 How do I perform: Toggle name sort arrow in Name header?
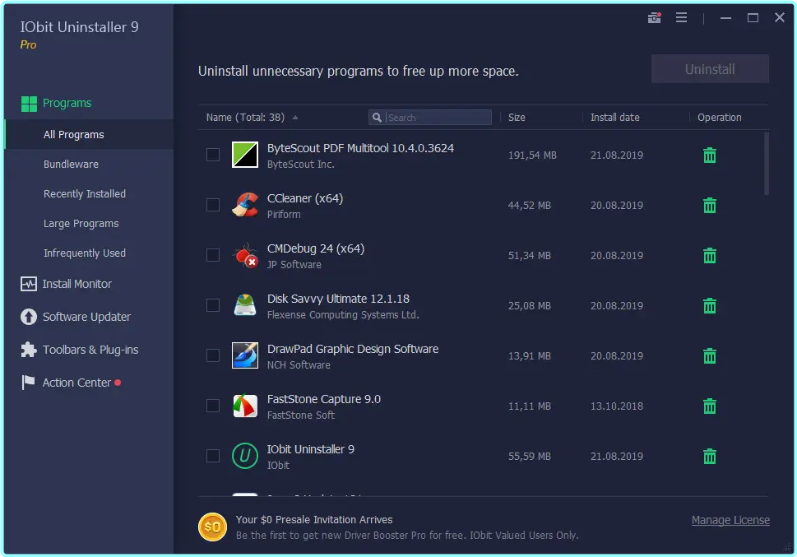pyautogui.click(x=295, y=117)
